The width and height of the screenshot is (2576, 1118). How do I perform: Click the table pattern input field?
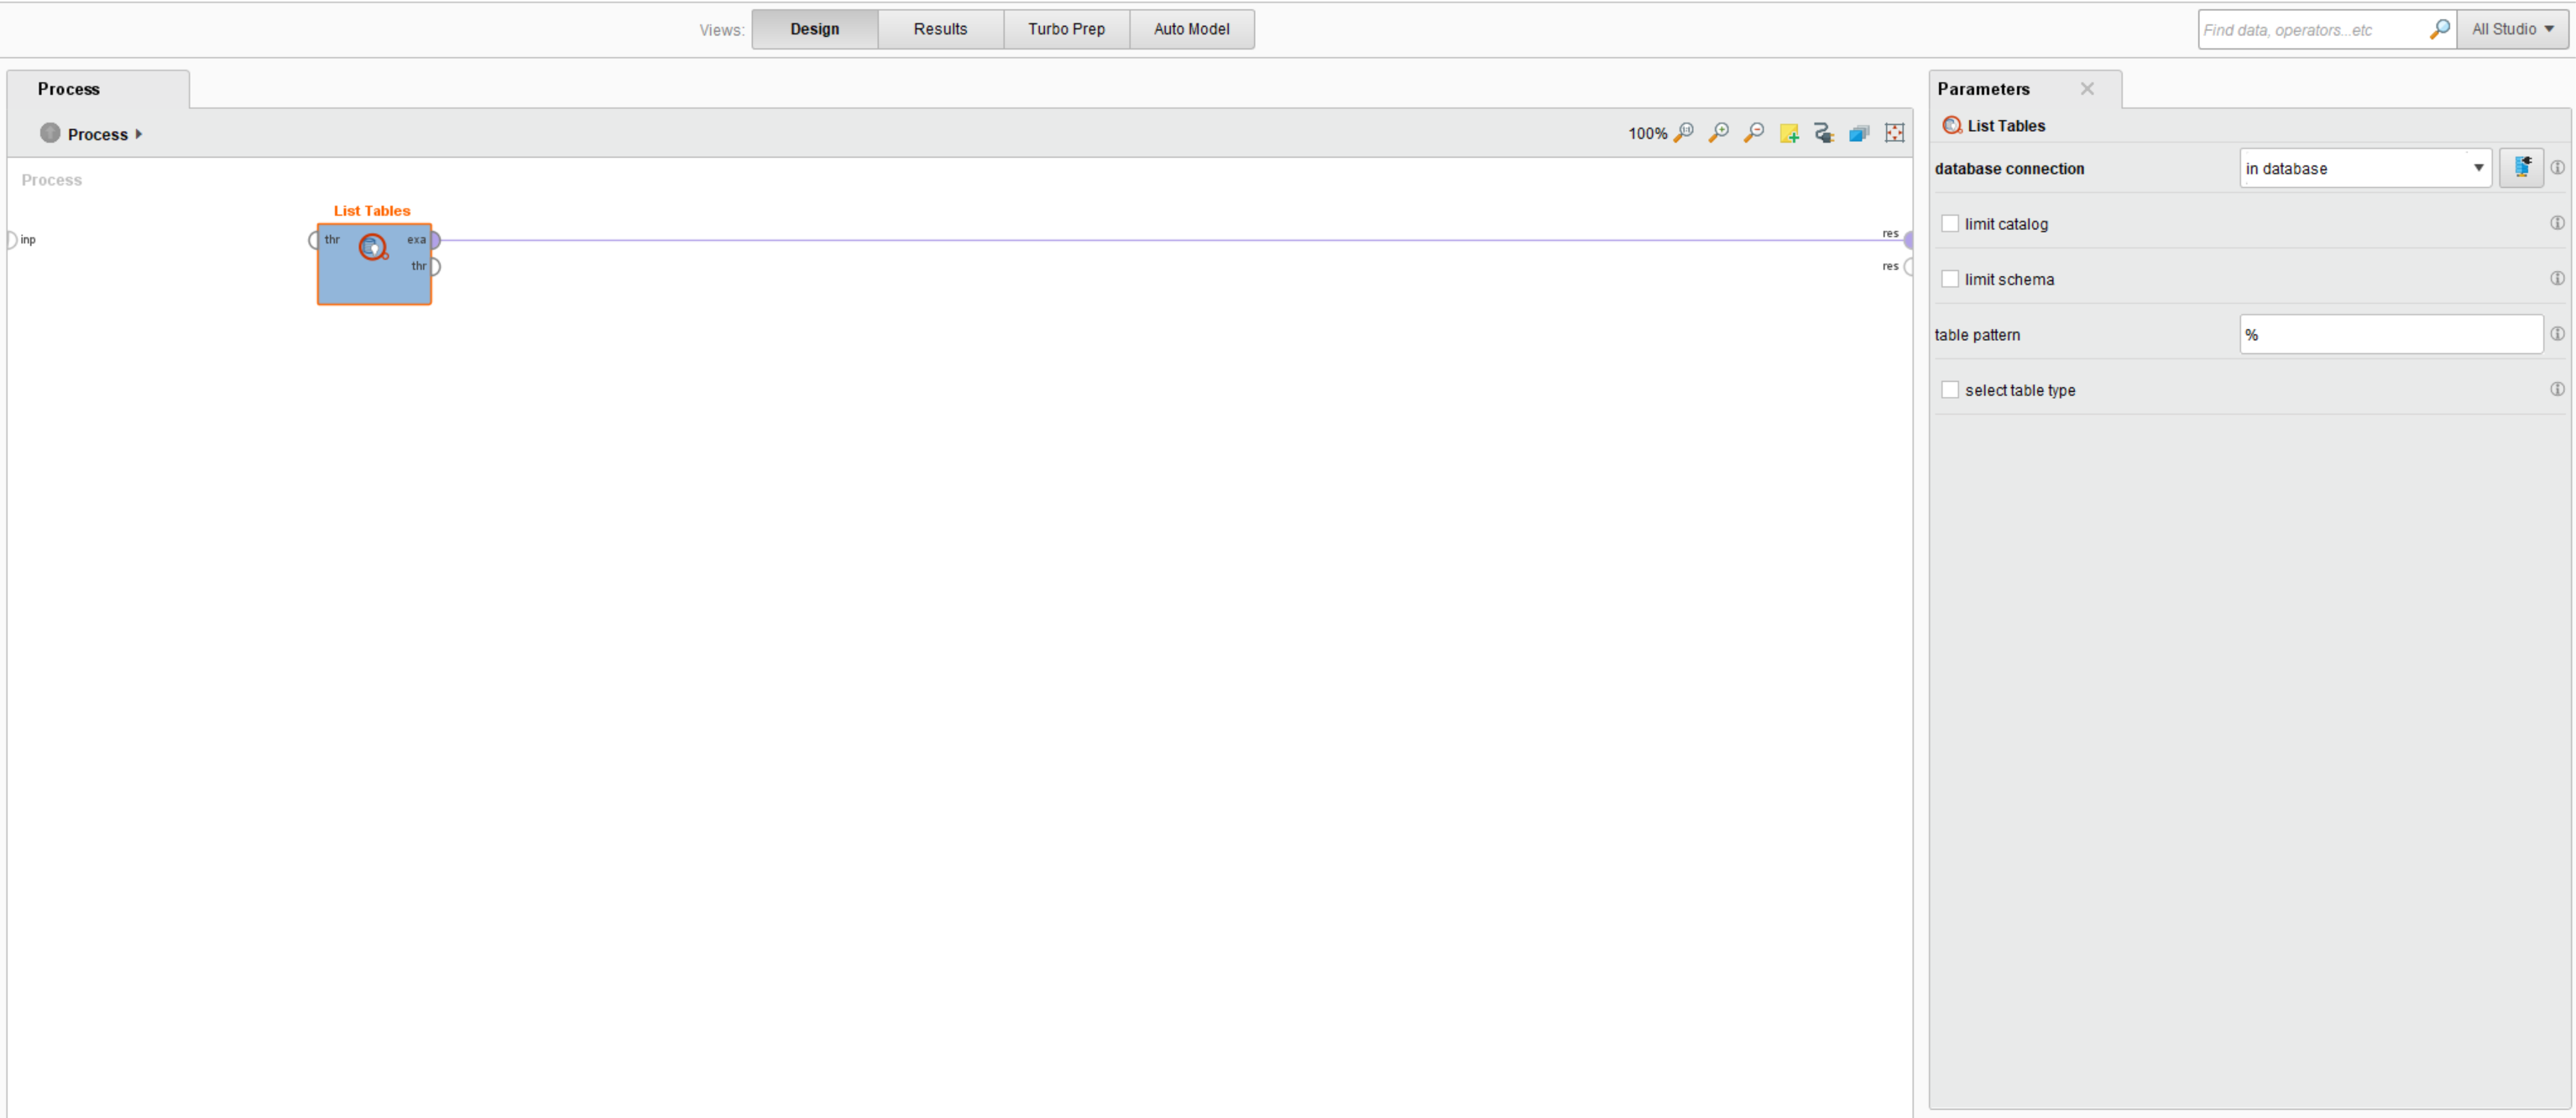[x=2391, y=334]
